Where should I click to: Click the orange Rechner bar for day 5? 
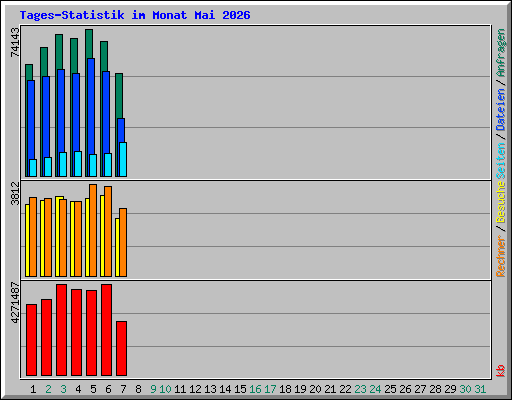pyautogui.click(x=93, y=230)
